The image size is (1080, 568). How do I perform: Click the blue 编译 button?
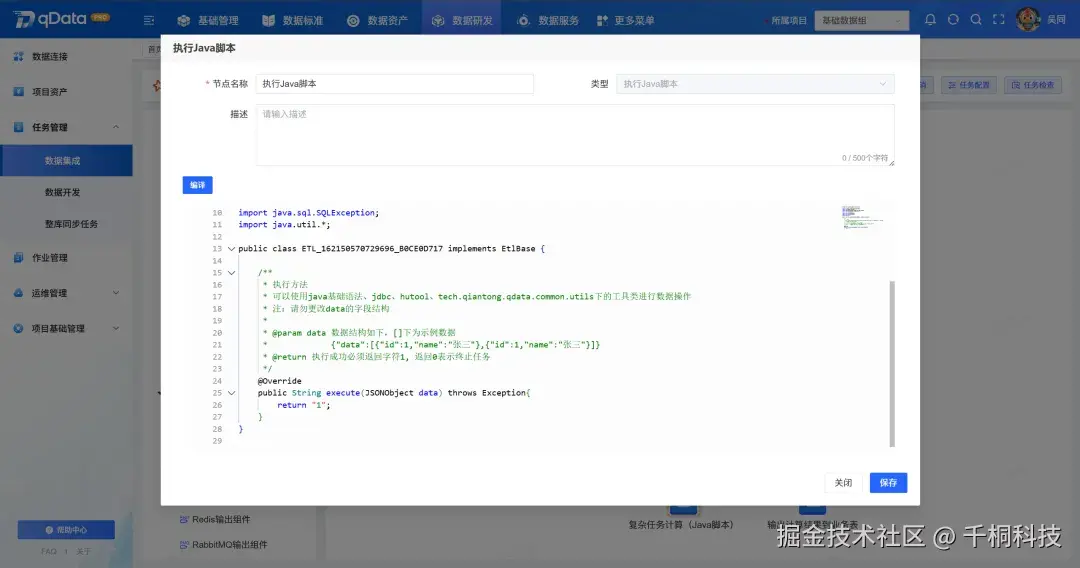point(198,185)
